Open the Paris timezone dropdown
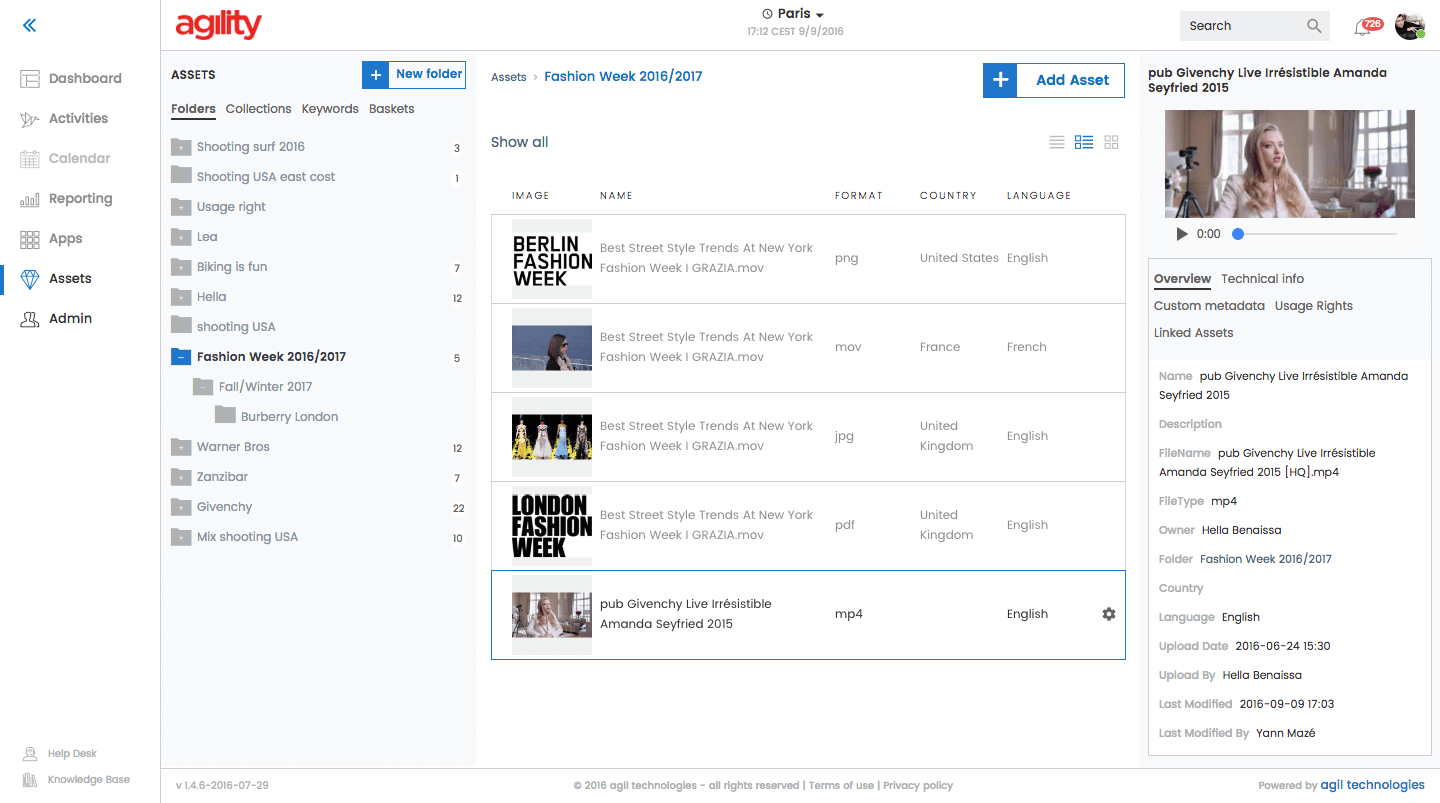 pyautogui.click(x=793, y=14)
